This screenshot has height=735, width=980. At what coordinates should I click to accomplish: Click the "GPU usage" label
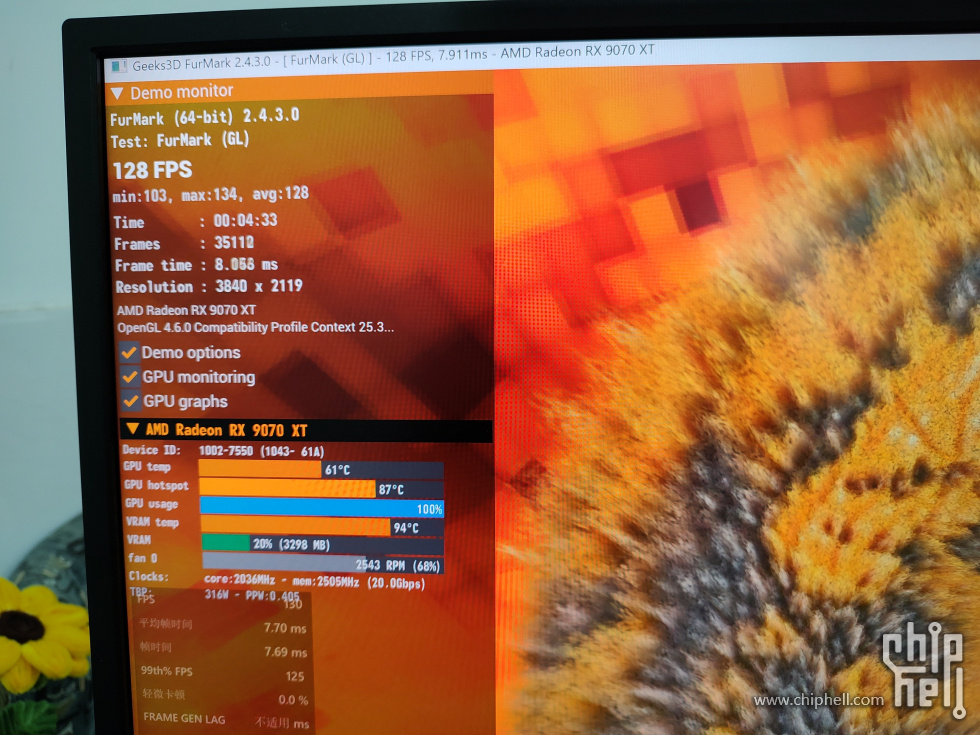[x=152, y=503]
